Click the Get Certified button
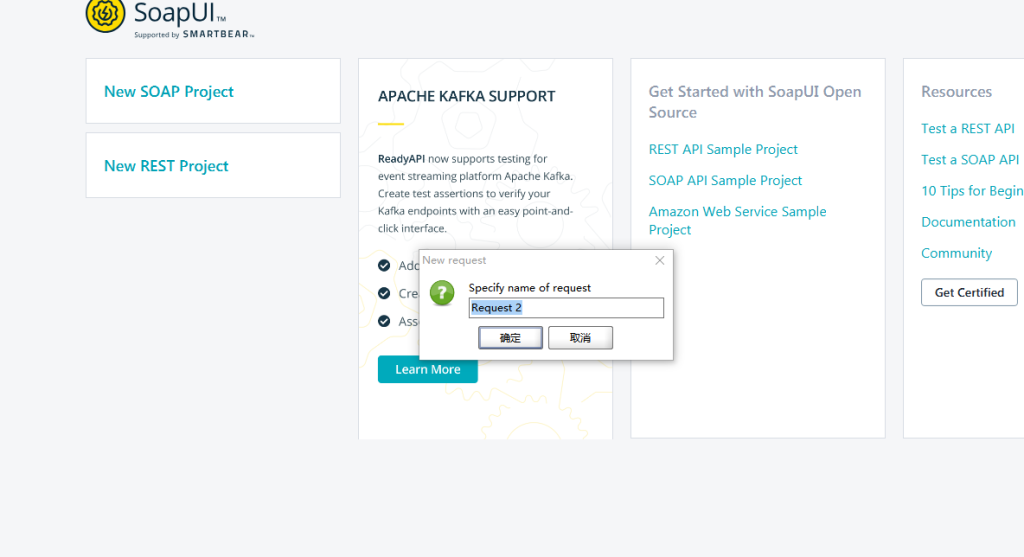1024x557 pixels. (x=968, y=293)
